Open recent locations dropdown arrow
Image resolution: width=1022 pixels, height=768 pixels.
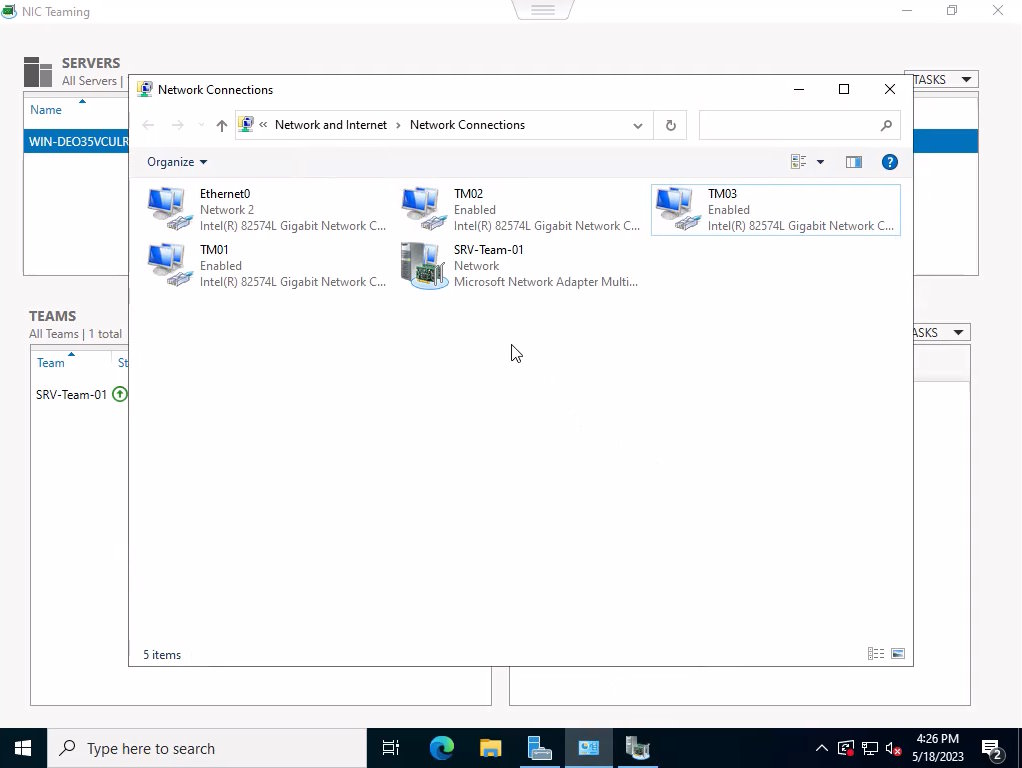click(201, 125)
